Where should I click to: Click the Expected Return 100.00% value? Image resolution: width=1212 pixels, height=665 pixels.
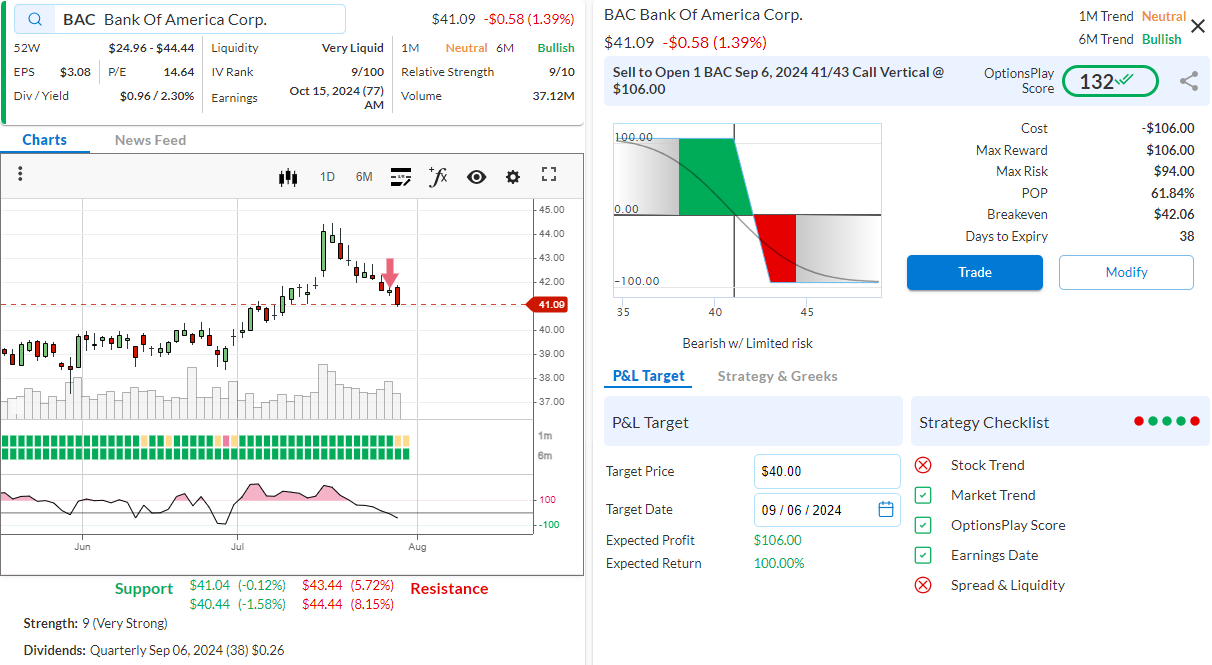[779, 563]
